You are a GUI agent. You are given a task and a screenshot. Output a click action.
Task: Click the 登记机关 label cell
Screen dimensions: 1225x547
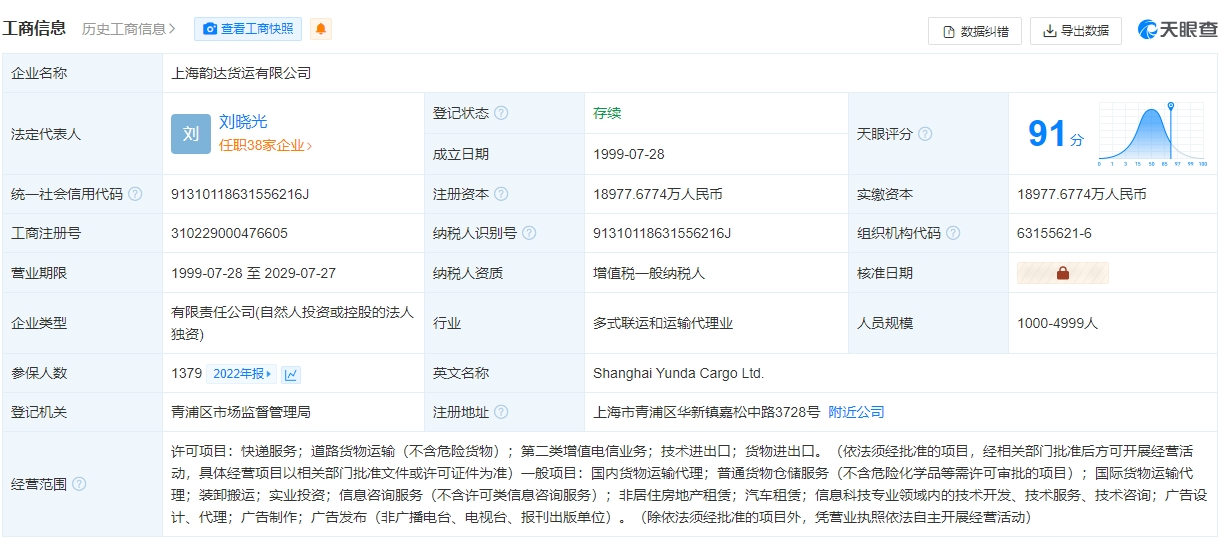click(82, 412)
